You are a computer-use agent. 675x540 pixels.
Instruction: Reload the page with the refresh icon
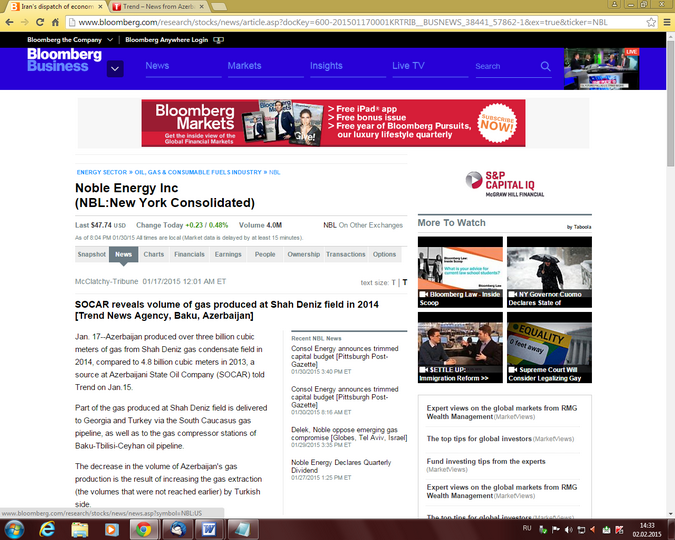click(x=40, y=22)
